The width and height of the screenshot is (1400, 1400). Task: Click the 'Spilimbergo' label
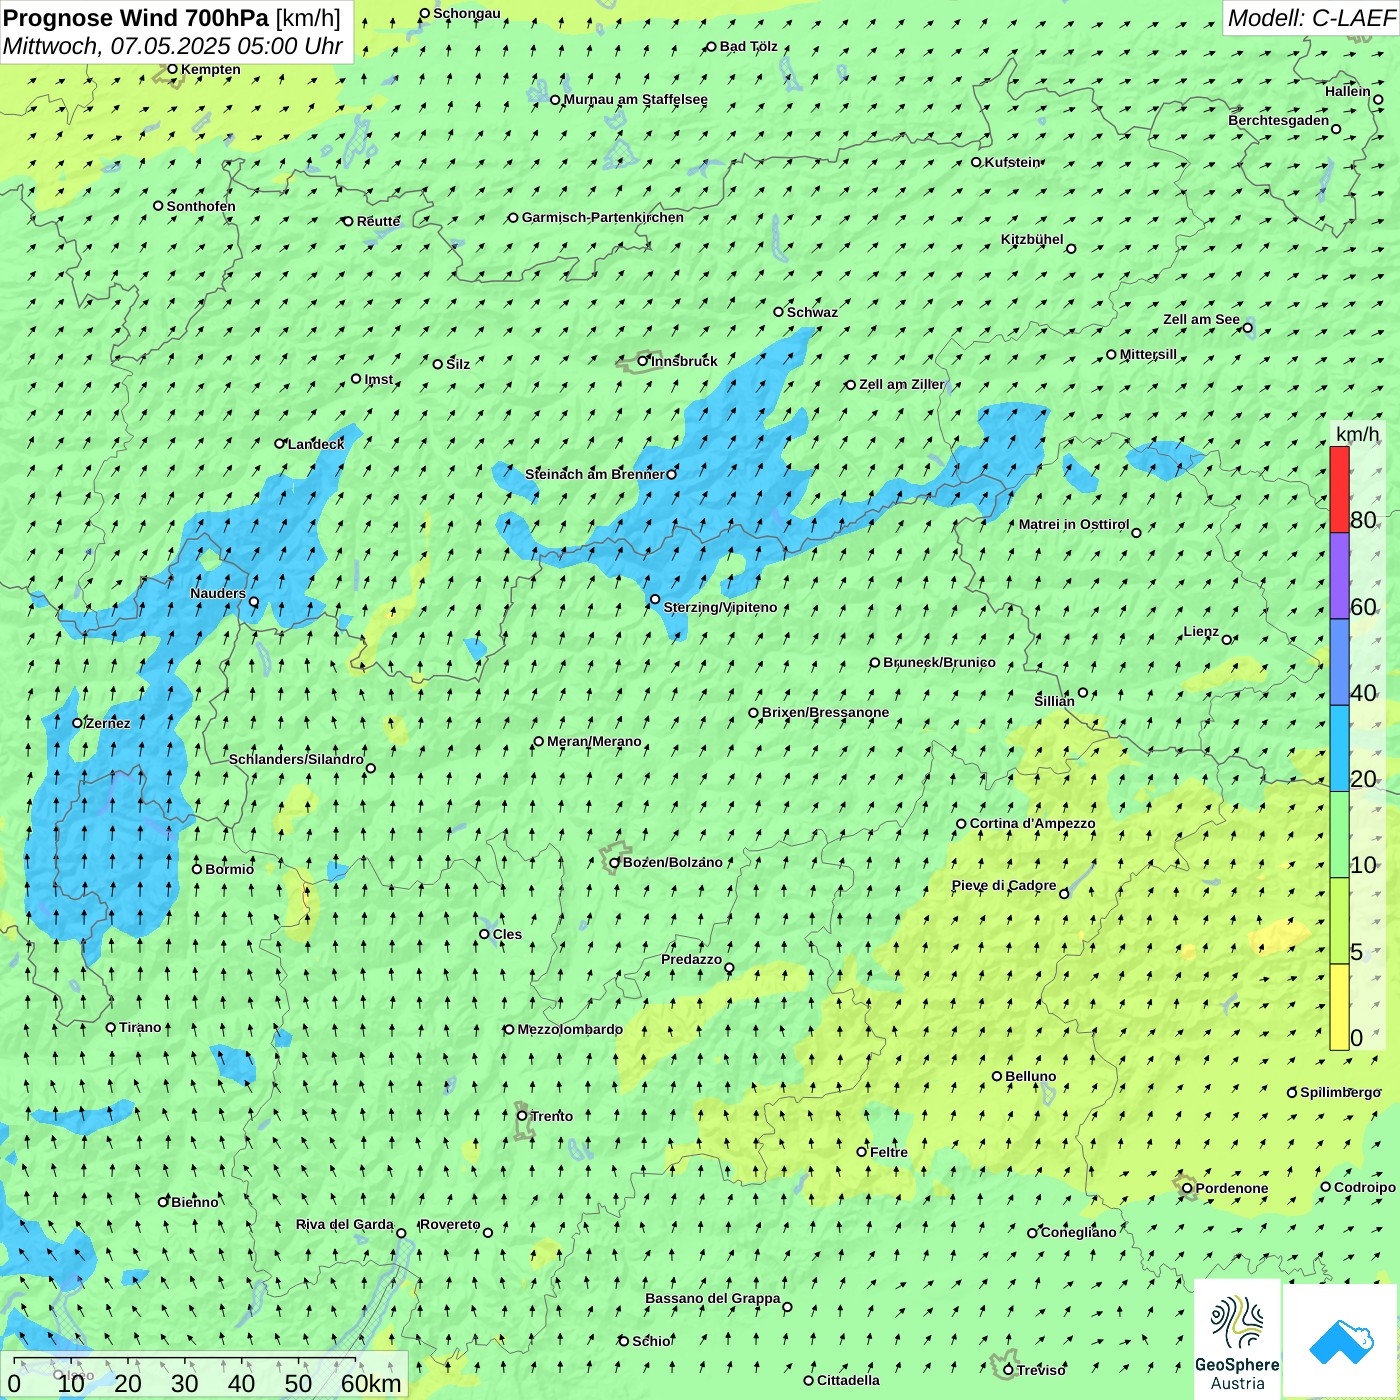coord(1340,1092)
